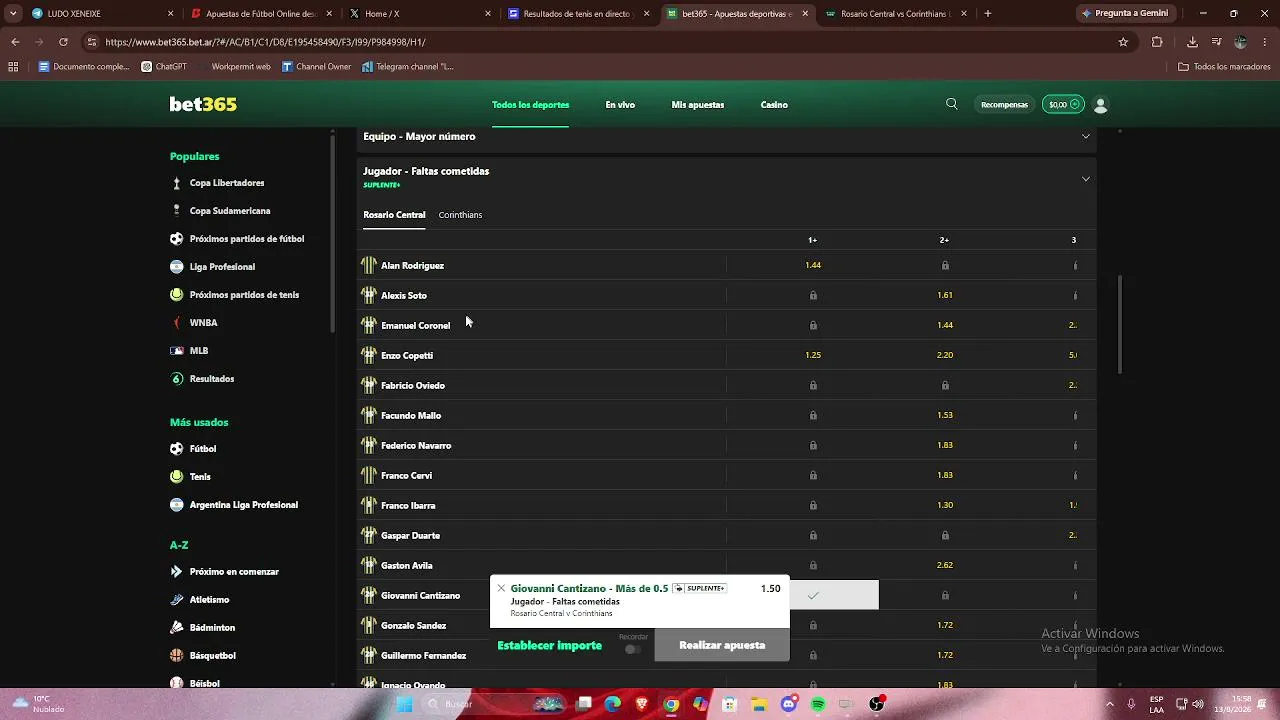
Task: Open En vivo in top navigation
Action: point(620,105)
